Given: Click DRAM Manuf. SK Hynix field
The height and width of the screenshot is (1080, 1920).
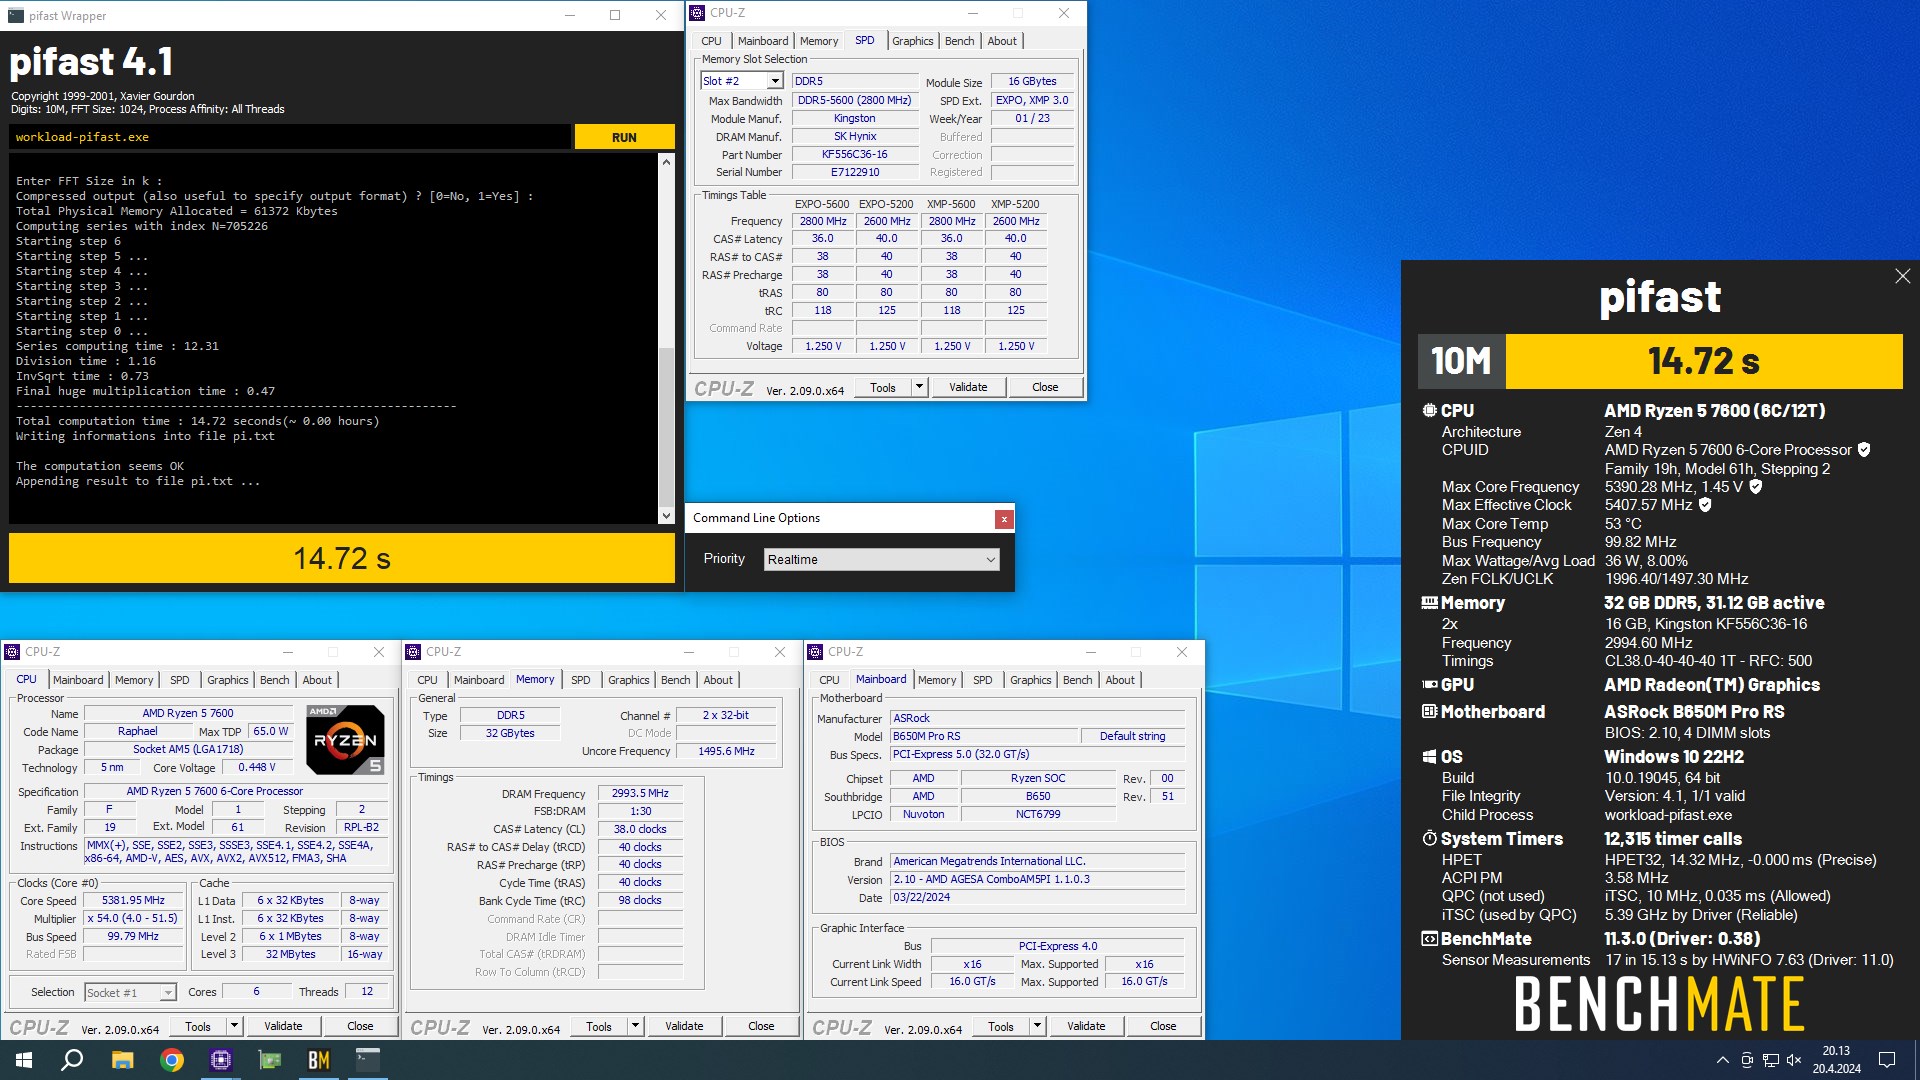Looking at the screenshot, I should (855, 137).
